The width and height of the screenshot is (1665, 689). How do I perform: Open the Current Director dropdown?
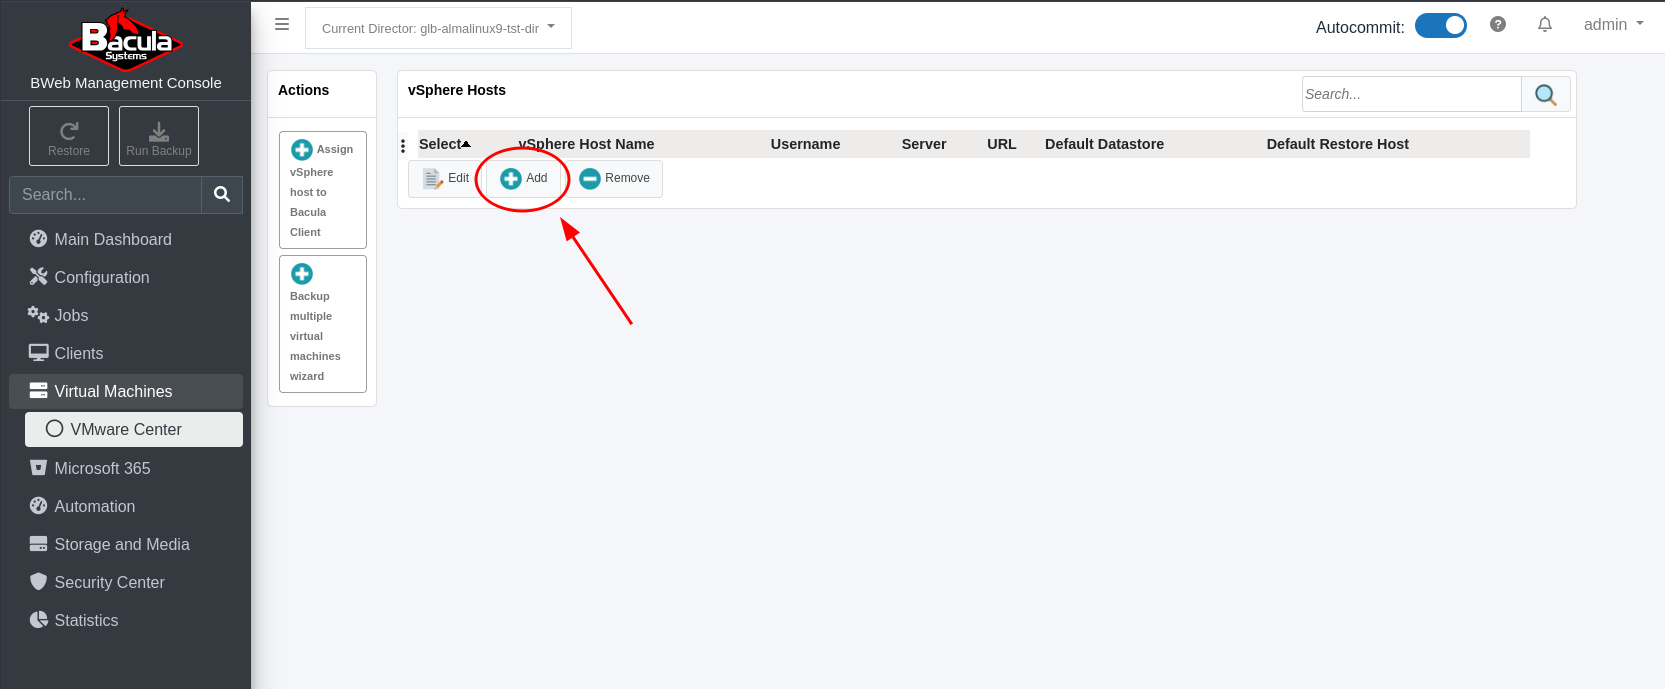coord(438,28)
